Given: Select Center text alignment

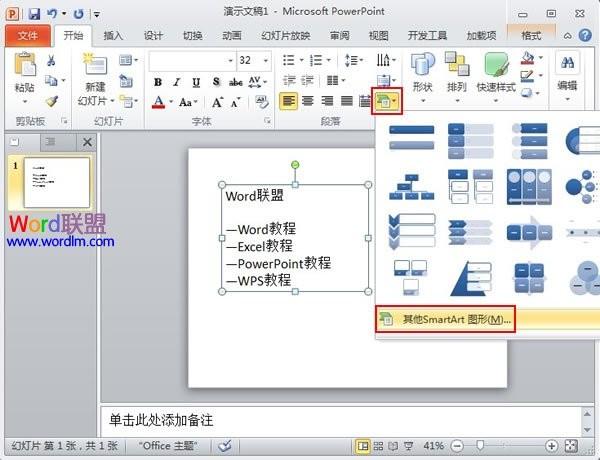Looking at the screenshot, I should click(x=308, y=101).
